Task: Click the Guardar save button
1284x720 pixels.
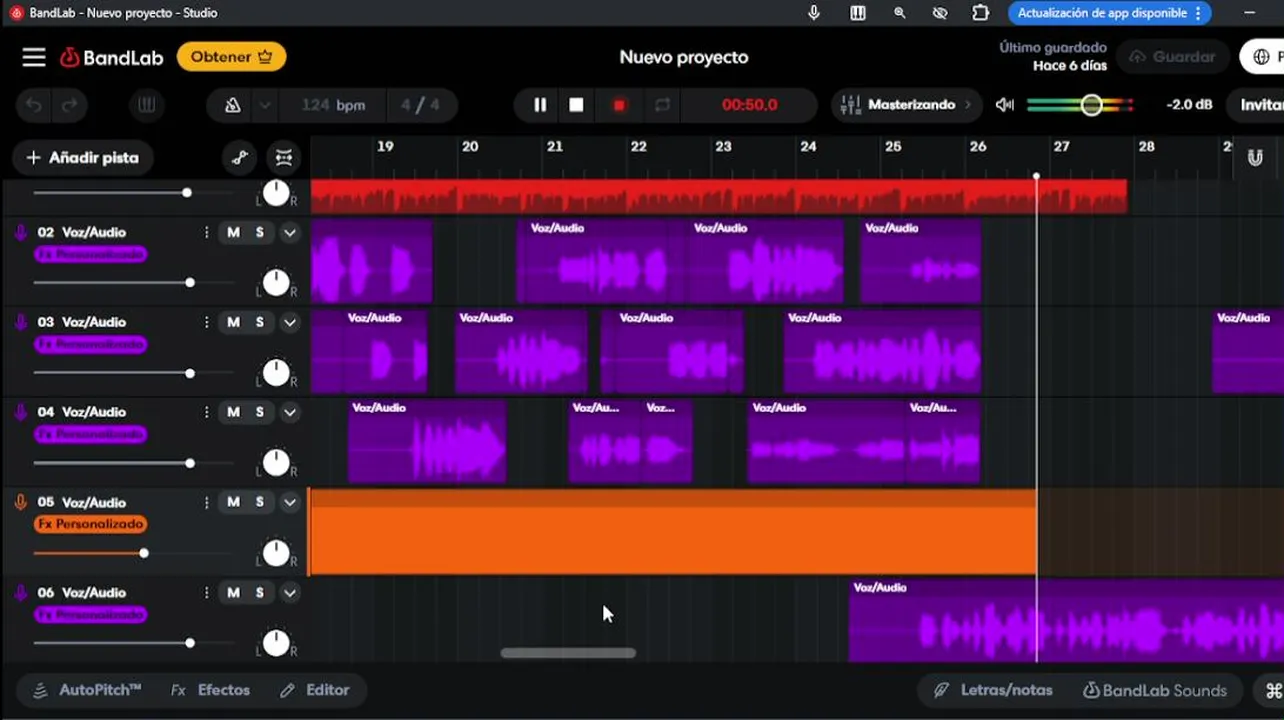Action: coord(1172,57)
